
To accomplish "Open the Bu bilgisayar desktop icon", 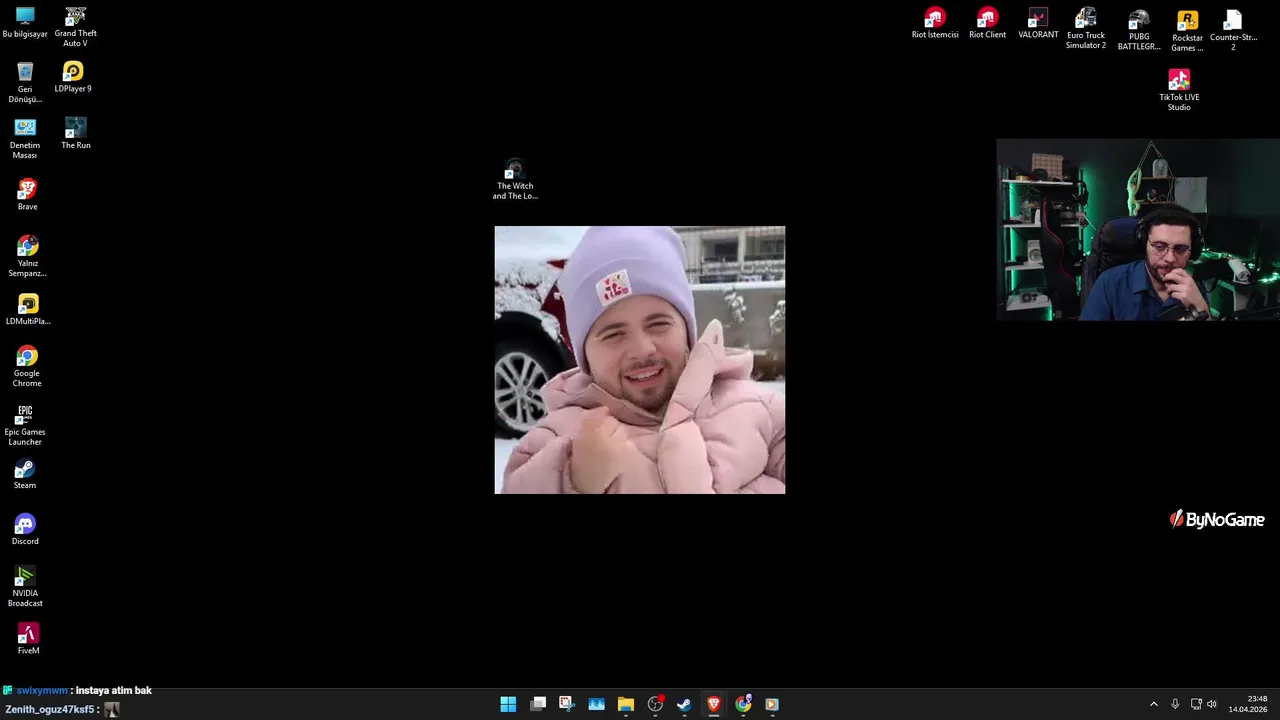I will (x=25, y=23).
